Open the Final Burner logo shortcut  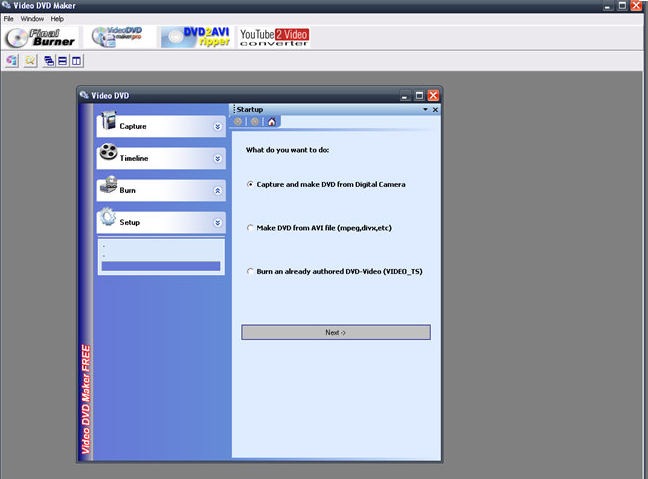(x=40, y=38)
